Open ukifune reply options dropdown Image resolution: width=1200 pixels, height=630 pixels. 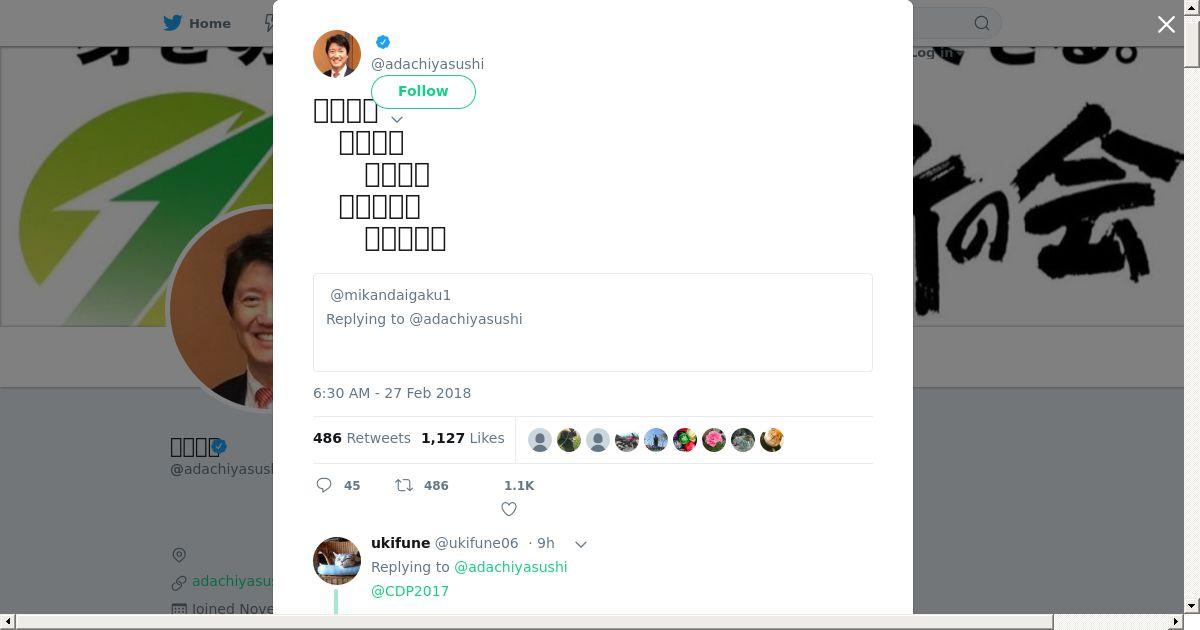(581, 544)
